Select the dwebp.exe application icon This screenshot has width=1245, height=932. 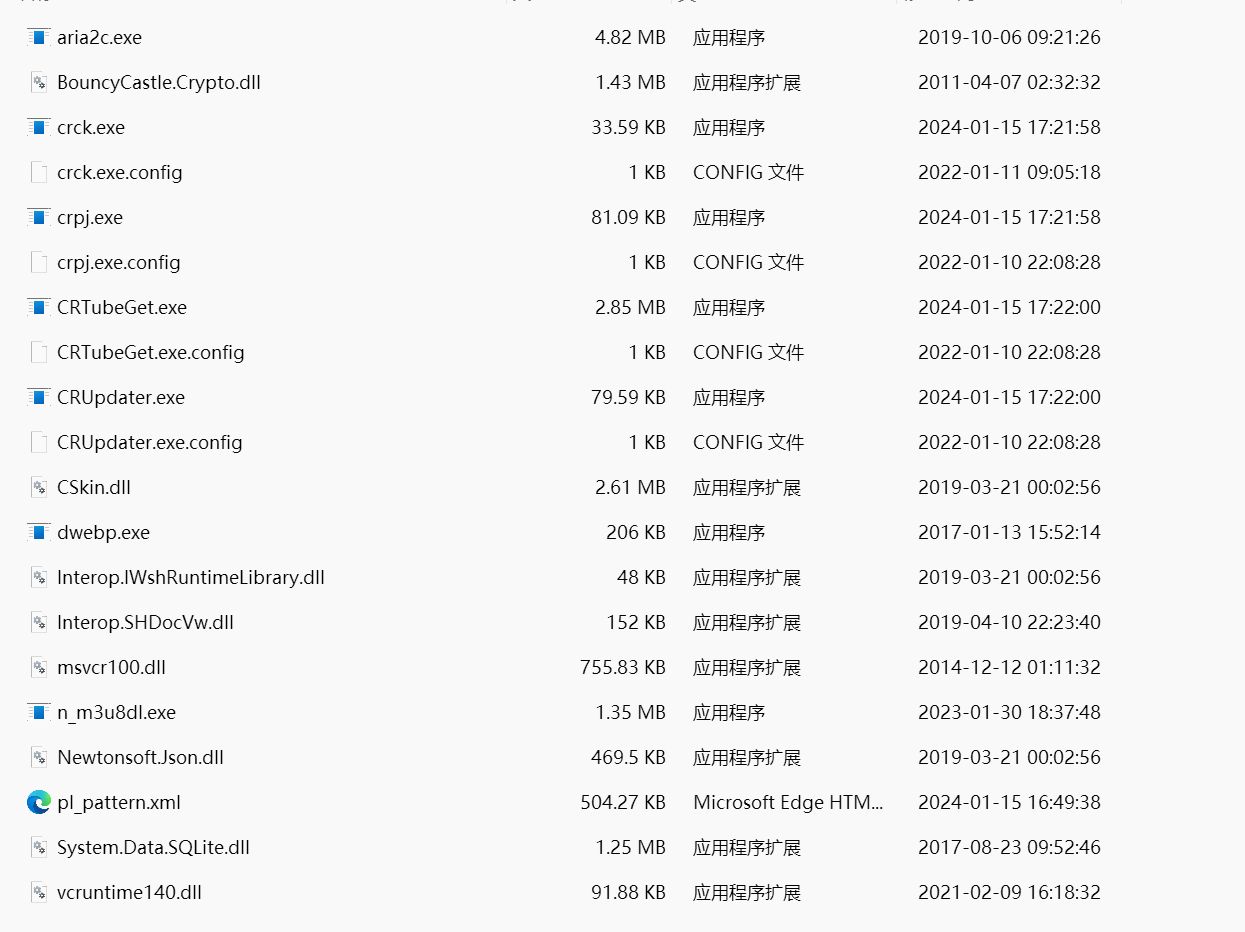tap(39, 533)
